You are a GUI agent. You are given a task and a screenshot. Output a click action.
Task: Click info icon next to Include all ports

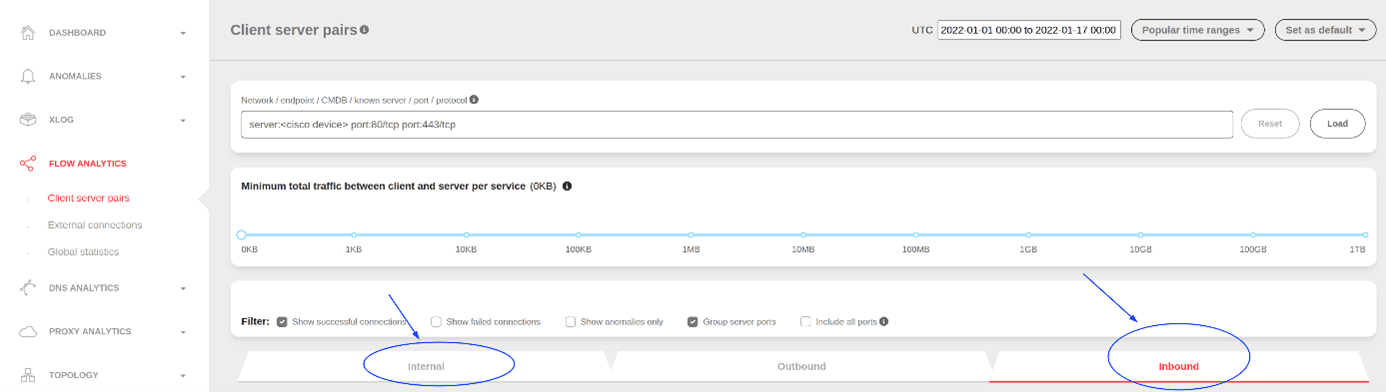(884, 322)
